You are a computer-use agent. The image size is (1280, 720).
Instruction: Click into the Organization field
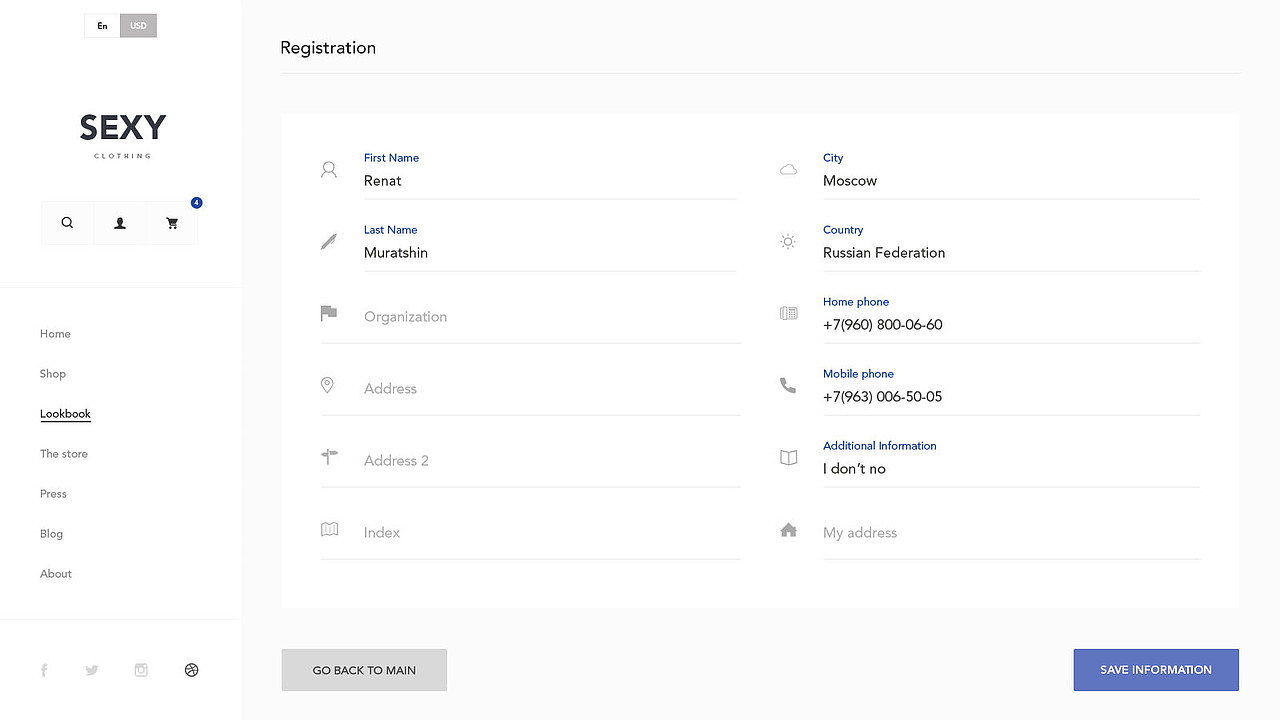[550, 317]
